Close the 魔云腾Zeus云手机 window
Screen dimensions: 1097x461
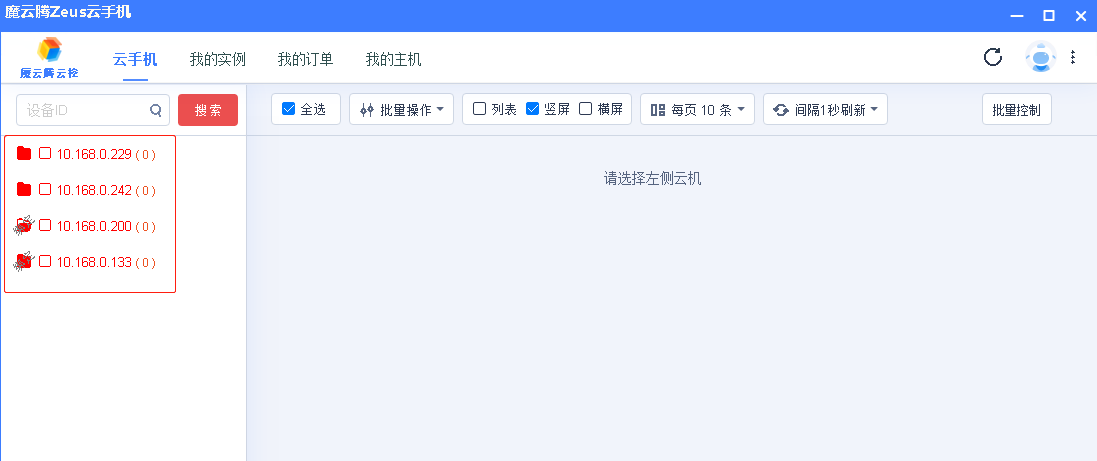[x=1081, y=15]
